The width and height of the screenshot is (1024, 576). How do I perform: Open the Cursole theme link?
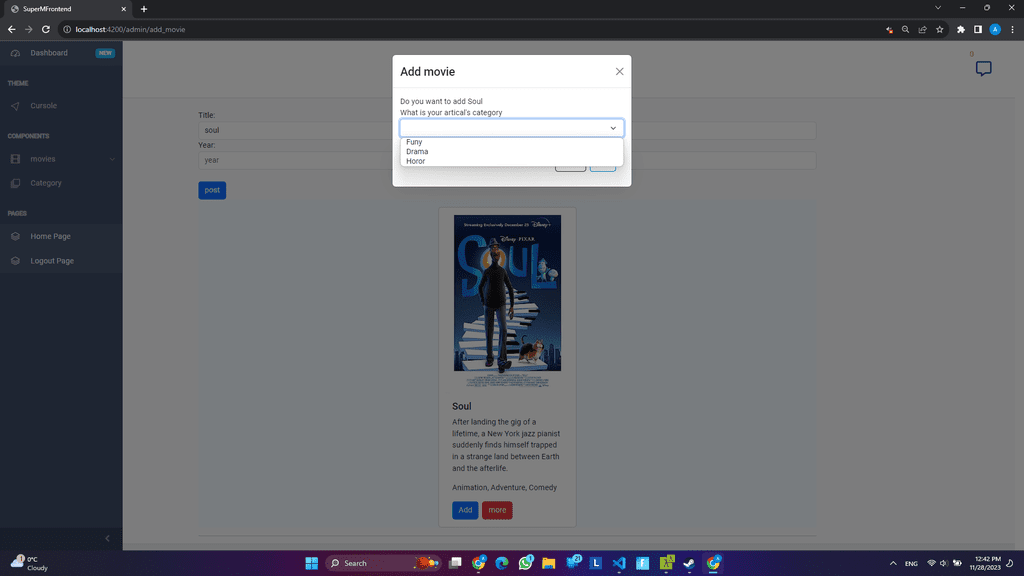pyautogui.click(x=44, y=106)
